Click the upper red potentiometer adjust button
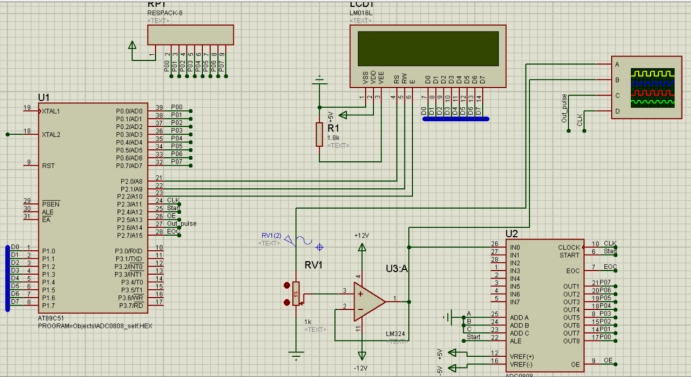 [287, 286]
